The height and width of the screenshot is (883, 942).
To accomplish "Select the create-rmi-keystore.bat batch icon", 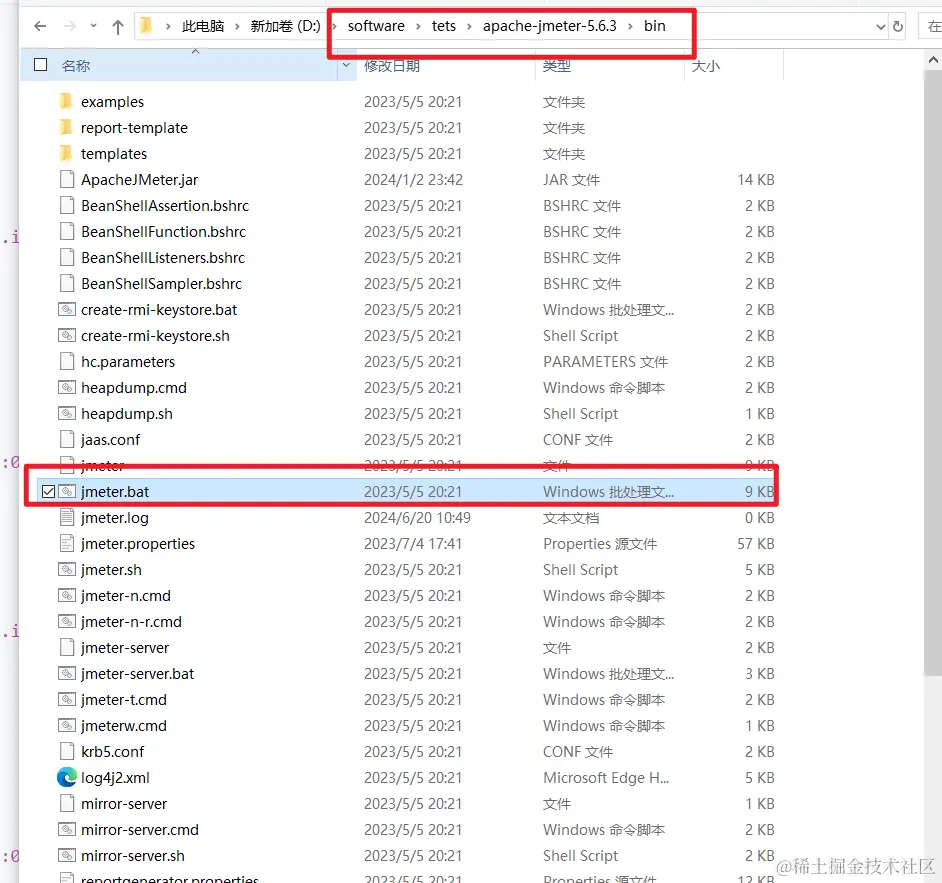I will pos(67,309).
